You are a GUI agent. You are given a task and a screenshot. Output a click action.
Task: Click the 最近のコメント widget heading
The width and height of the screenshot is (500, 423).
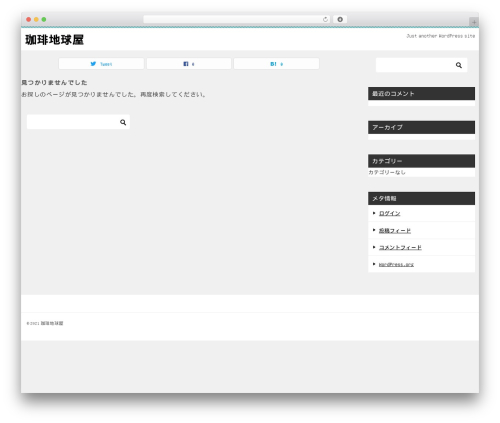click(x=421, y=94)
